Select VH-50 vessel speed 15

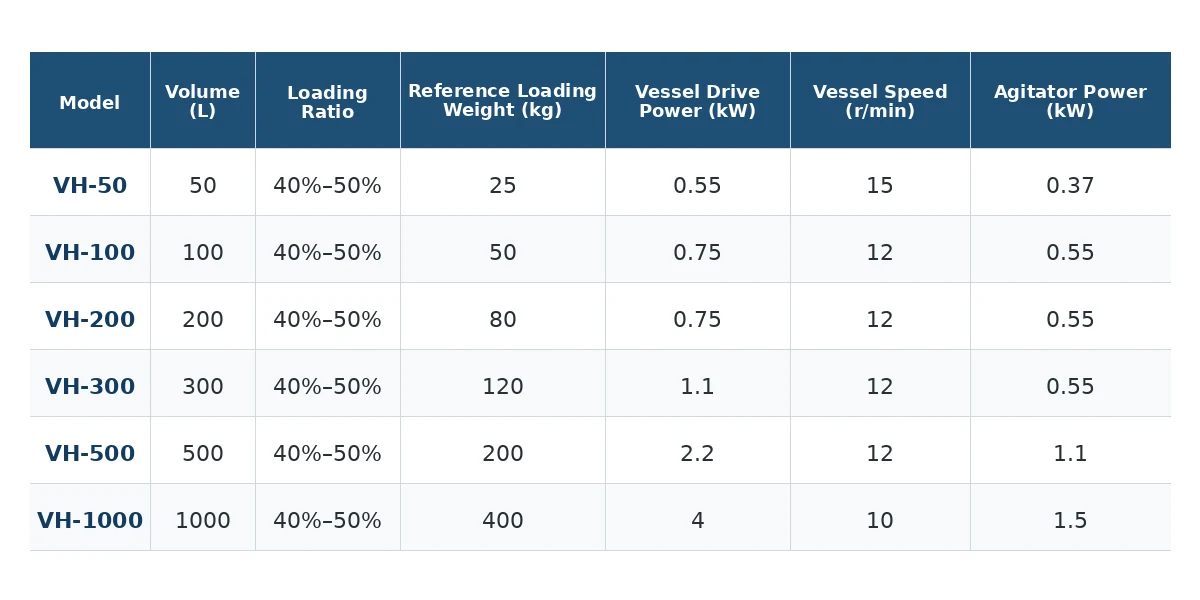click(x=880, y=186)
